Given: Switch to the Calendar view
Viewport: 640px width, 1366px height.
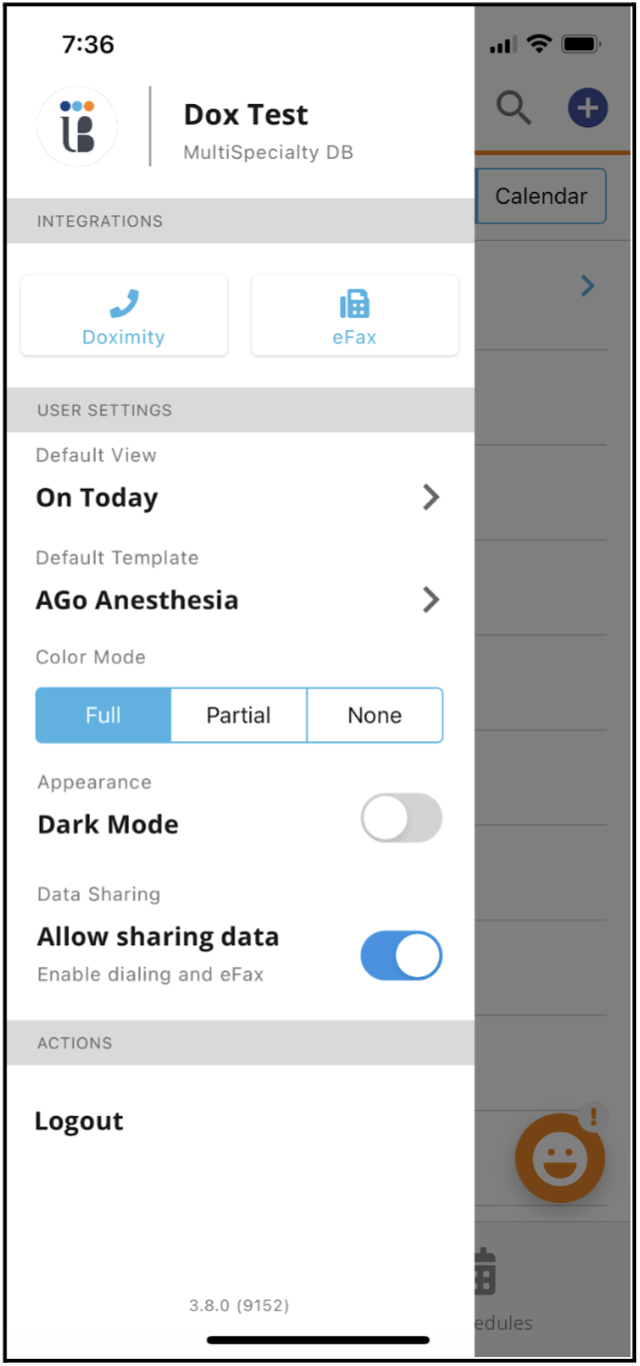Looking at the screenshot, I should pyautogui.click(x=541, y=196).
